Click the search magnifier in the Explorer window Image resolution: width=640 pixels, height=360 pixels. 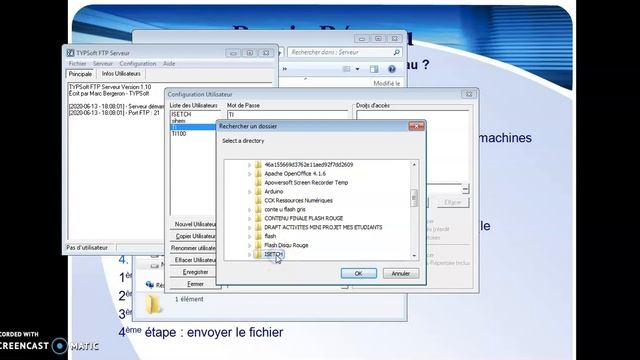(396, 52)
